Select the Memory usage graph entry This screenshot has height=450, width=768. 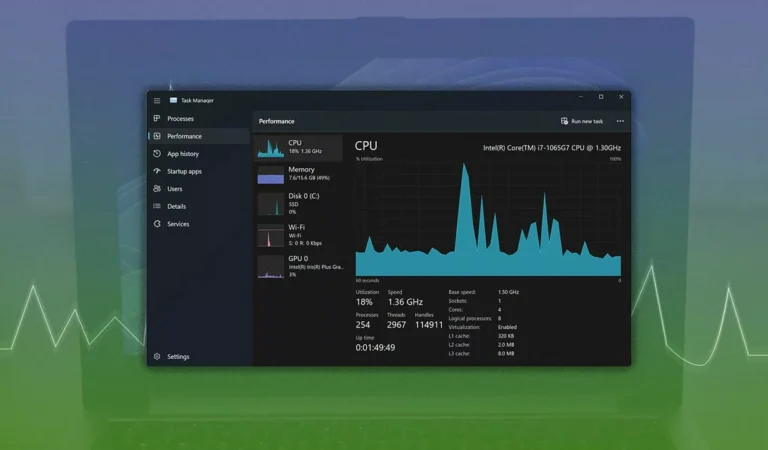(270, 175)
